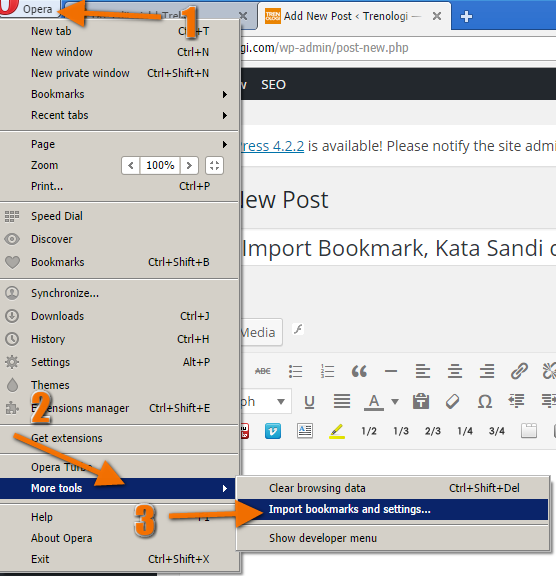The height and width of the screenshot is (576, 556).
Task: Expand the More tools submenu
Action: click(x=119, y=488)
